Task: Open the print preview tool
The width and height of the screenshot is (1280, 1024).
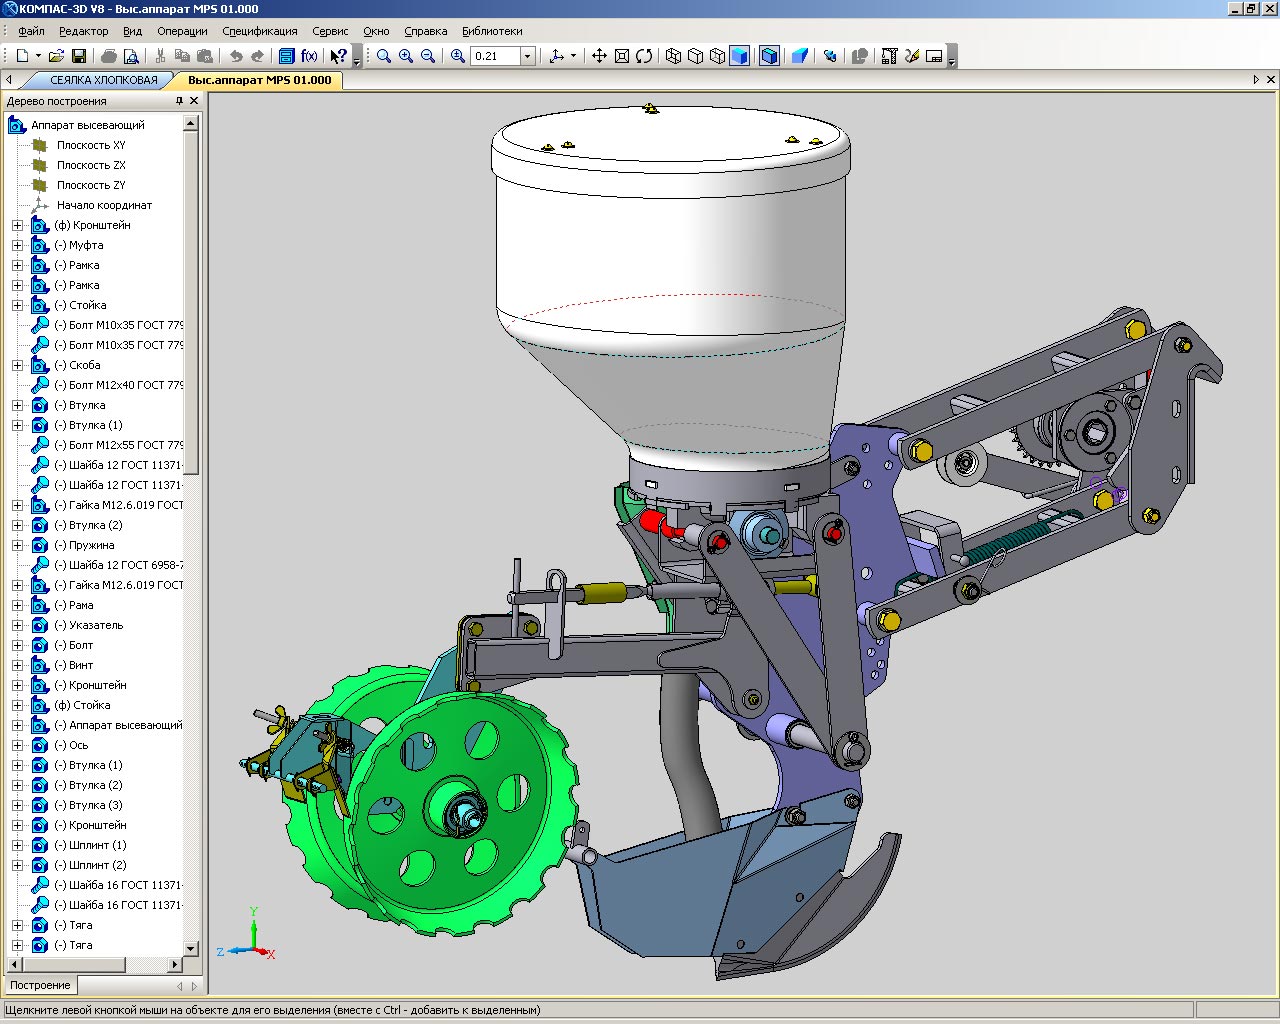Action: coord(131,56)
